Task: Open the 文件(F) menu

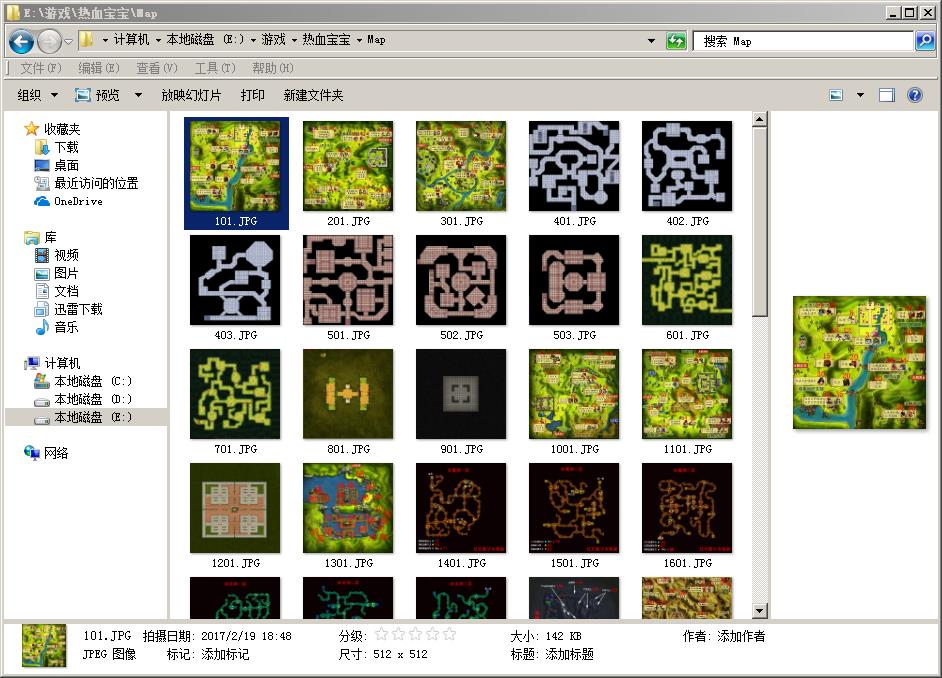Action: [x=40, y=68]
